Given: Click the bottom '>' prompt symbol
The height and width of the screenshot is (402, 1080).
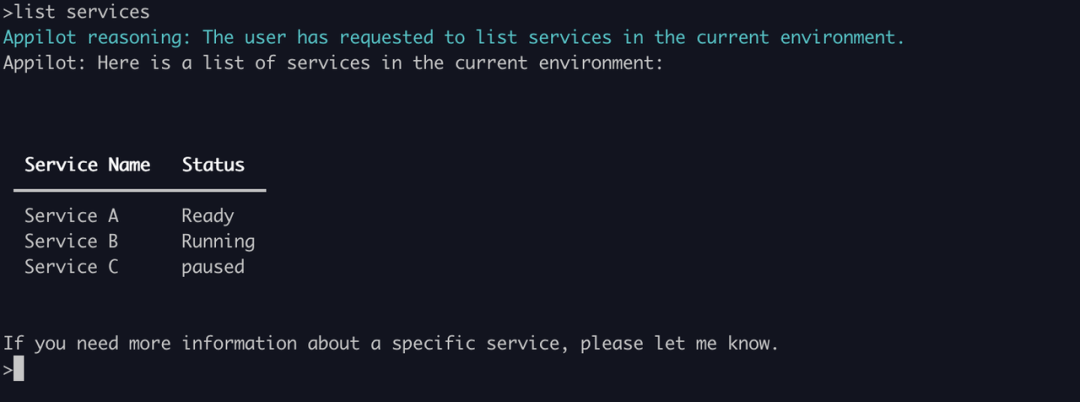Looking at the screenshot, I should [8, 370].
